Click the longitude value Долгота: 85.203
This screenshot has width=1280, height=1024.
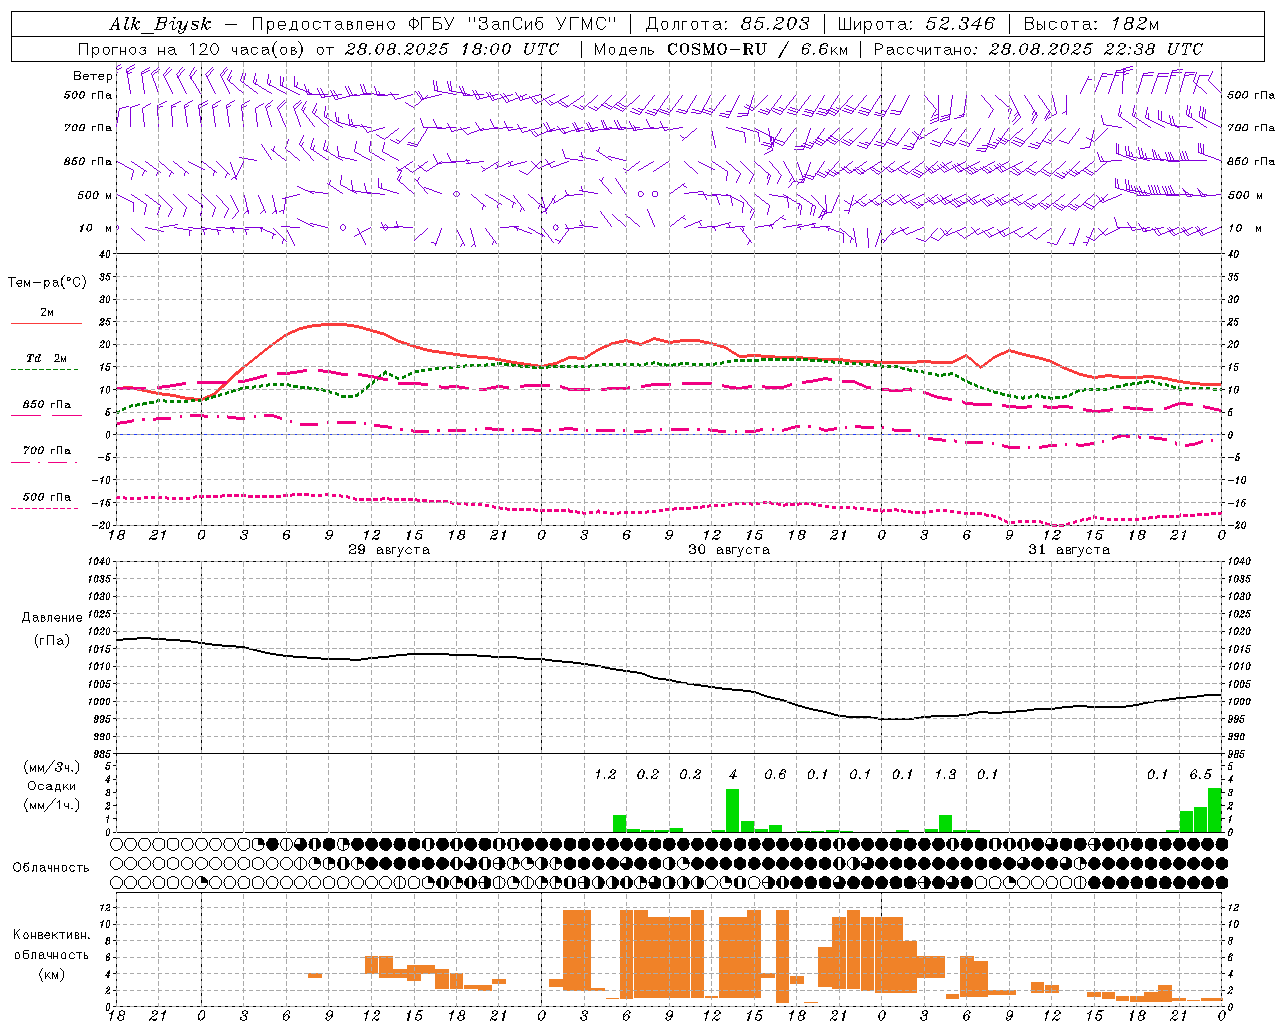[x=727, y=24]
